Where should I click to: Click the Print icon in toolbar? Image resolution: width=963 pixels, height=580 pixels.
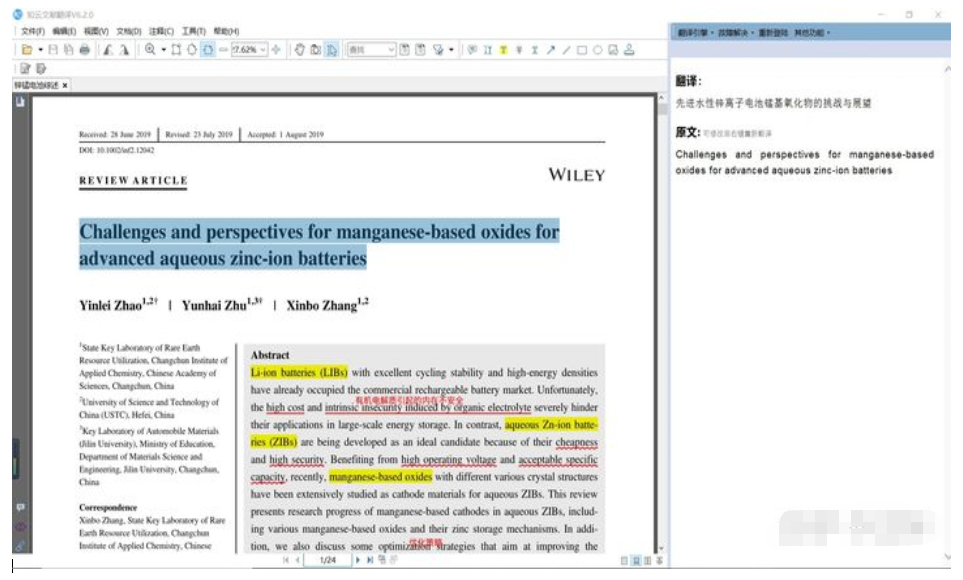[x=84, y=49]
